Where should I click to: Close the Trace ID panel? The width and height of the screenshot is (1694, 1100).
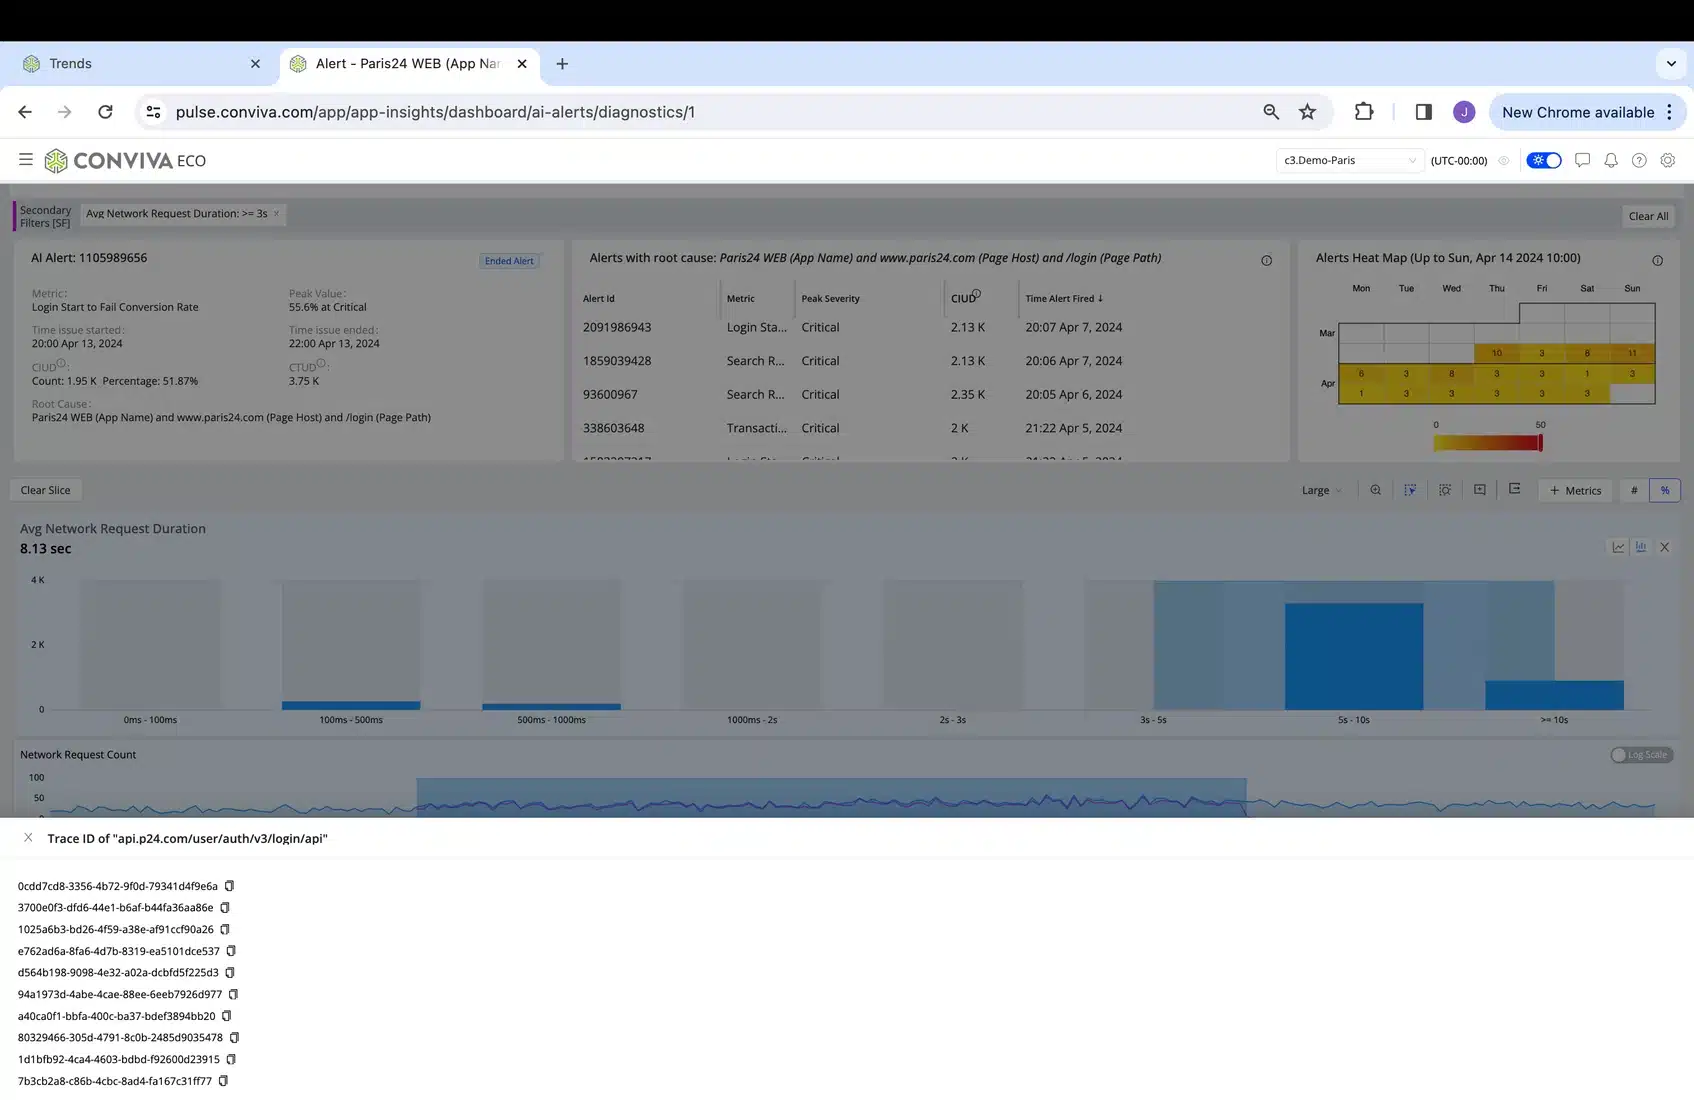[x=28, y=838]
